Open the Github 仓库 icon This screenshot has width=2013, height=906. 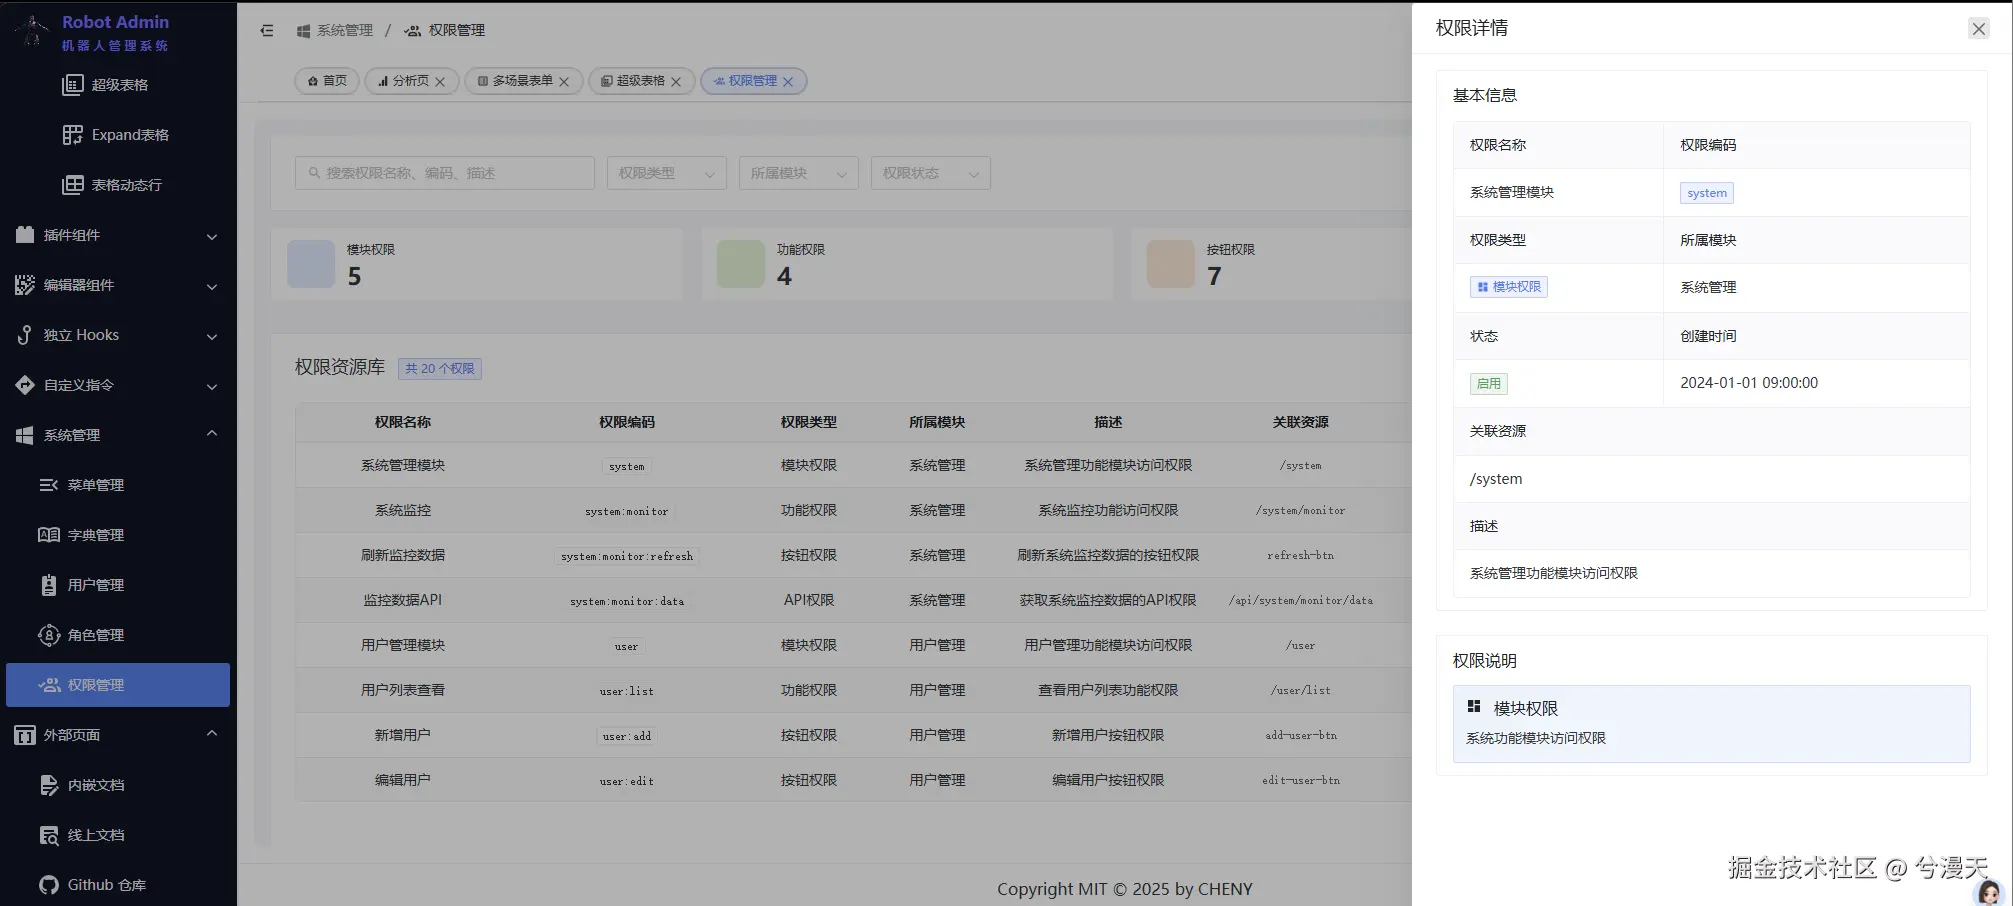[48, 885]
